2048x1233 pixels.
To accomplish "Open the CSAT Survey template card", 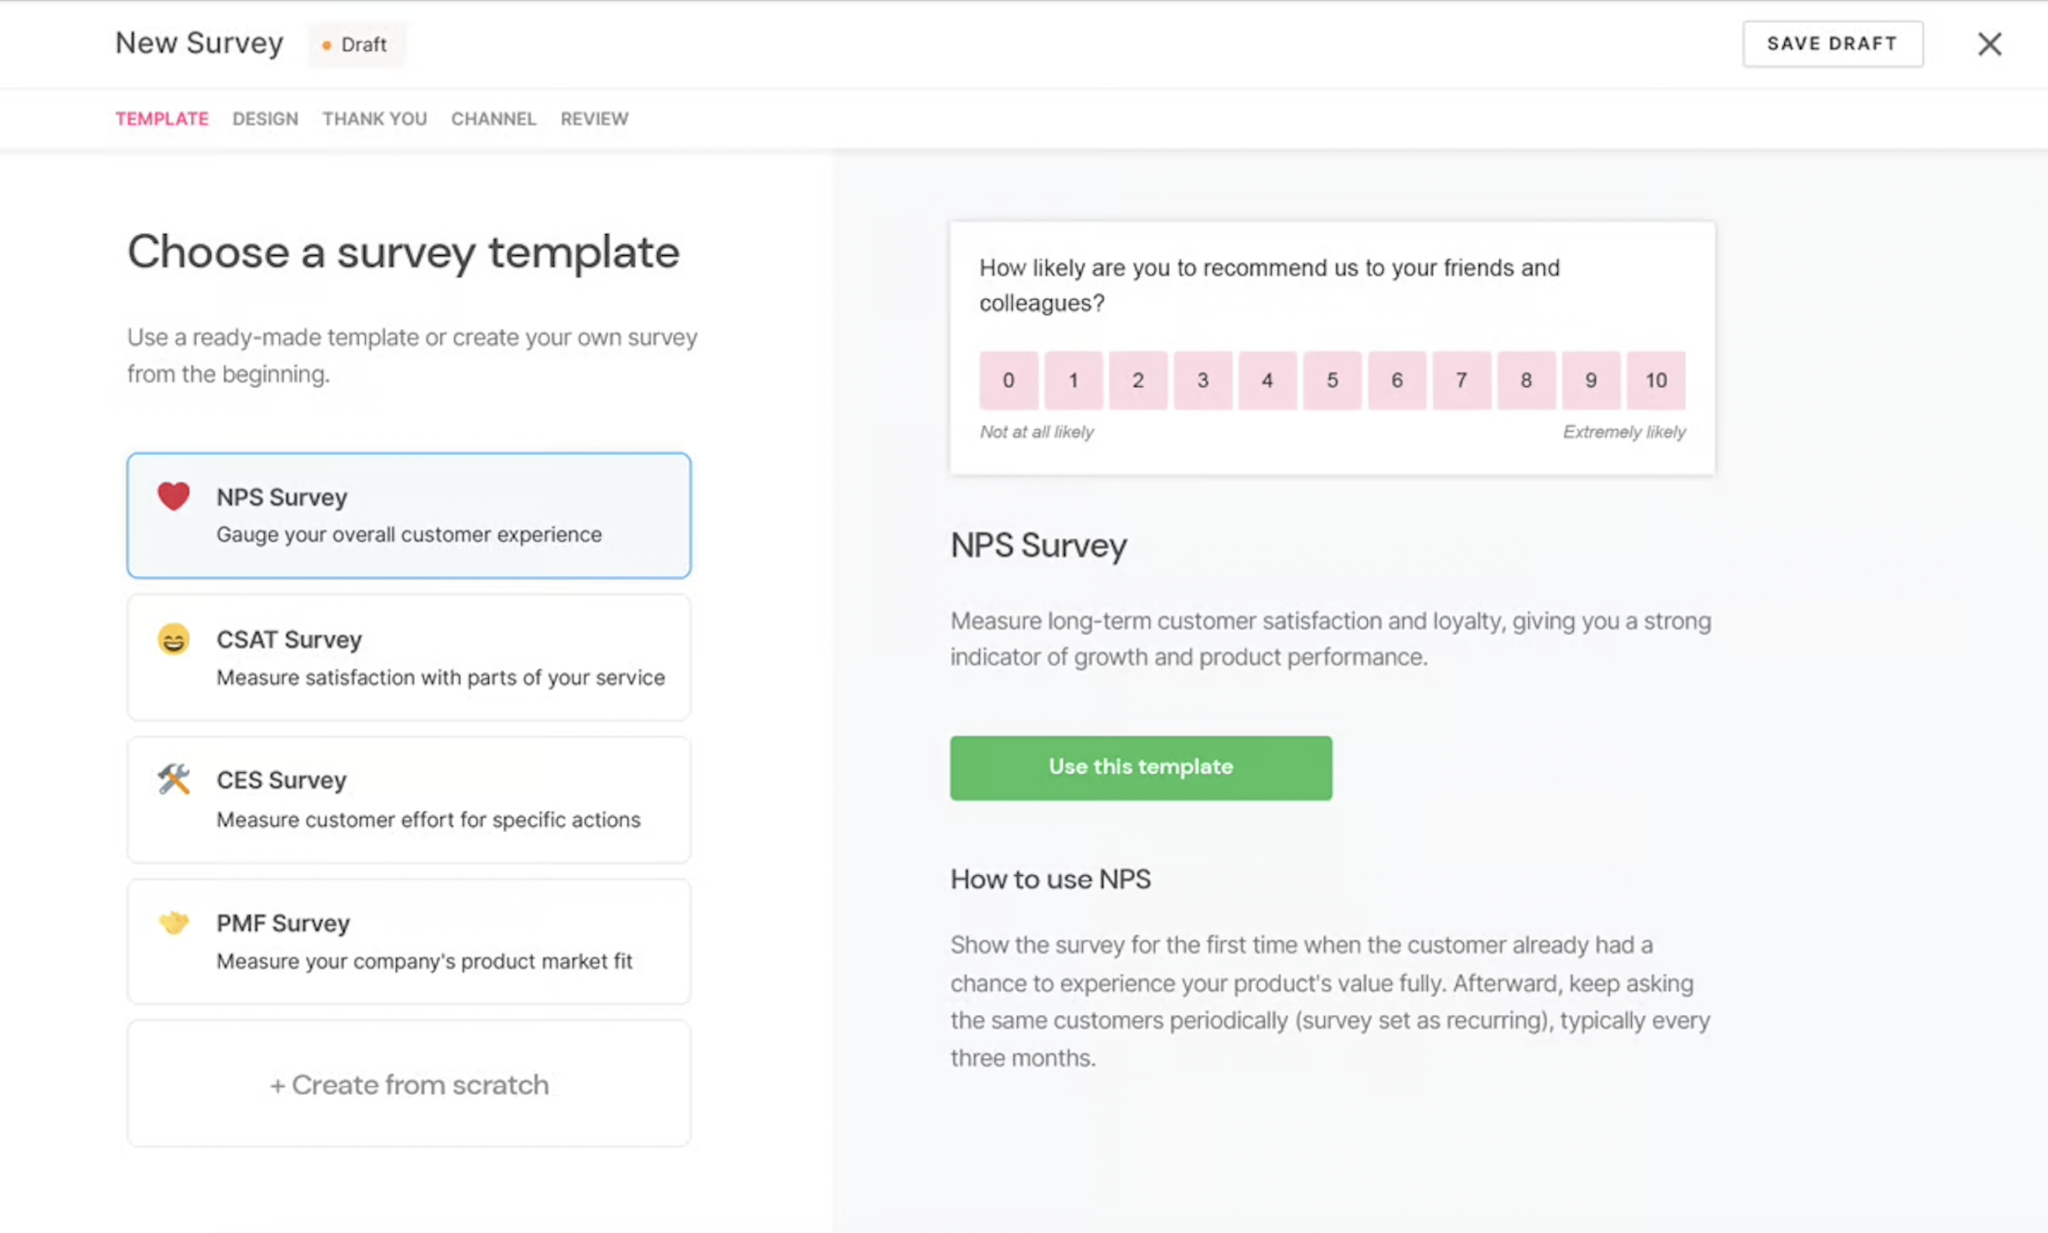I will tap(408, 657).
